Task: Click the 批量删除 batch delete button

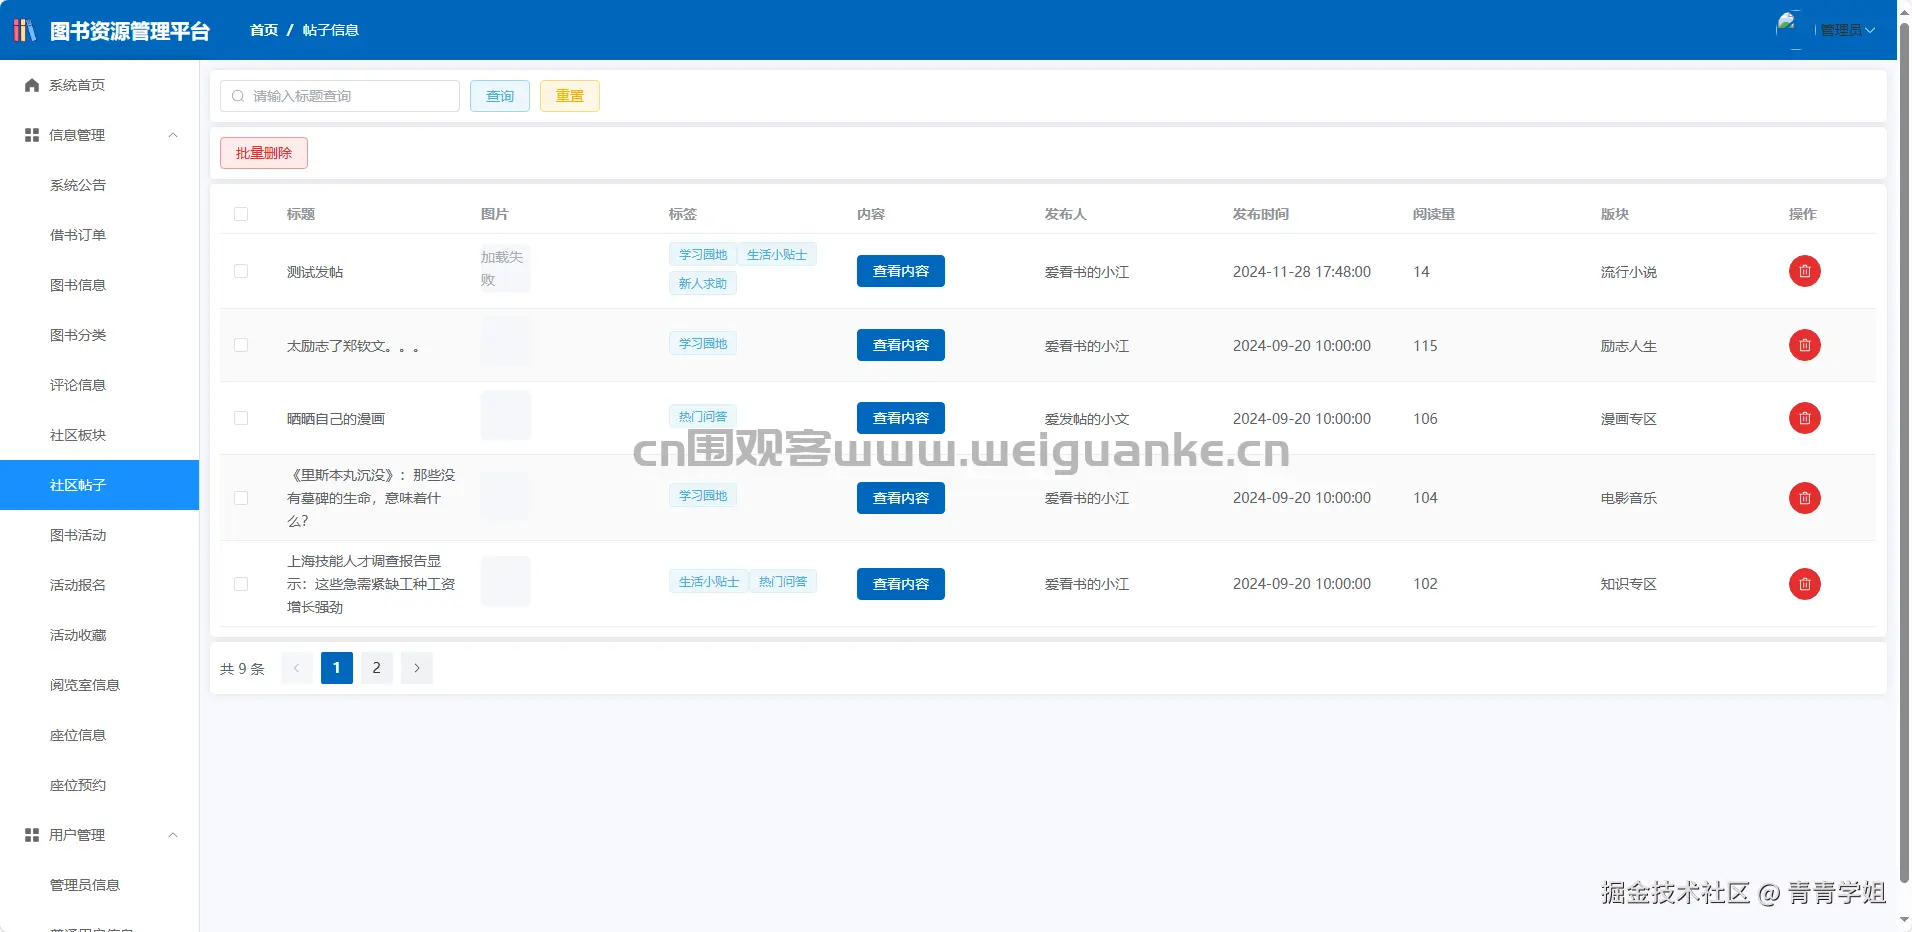Action: (264, 153)
